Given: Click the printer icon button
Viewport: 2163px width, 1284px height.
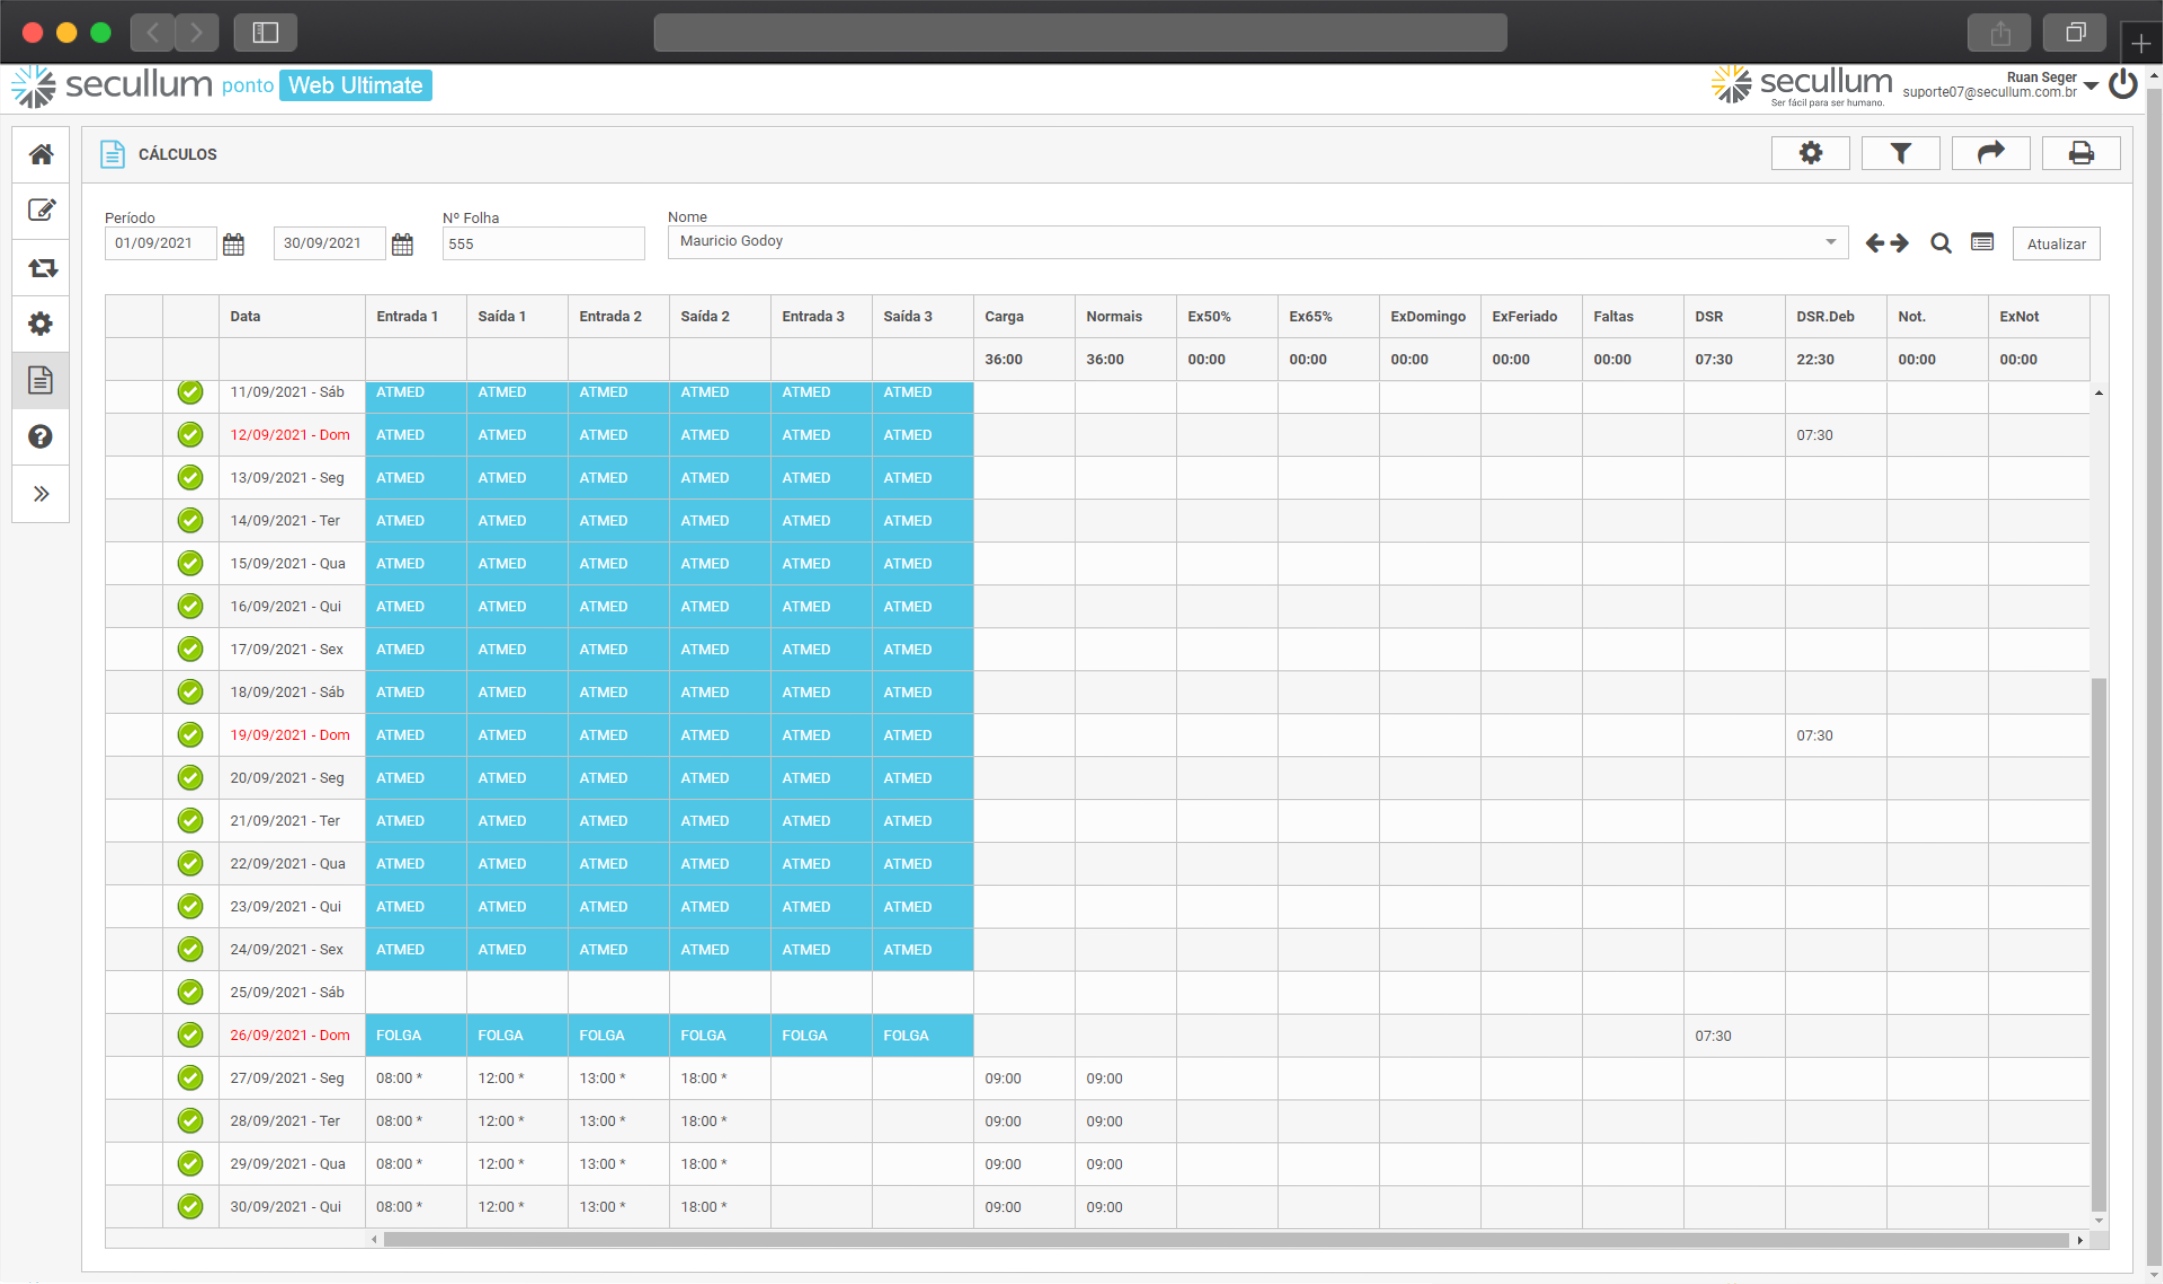Looking at the screenshot, I should click(x=2080, y=153).
